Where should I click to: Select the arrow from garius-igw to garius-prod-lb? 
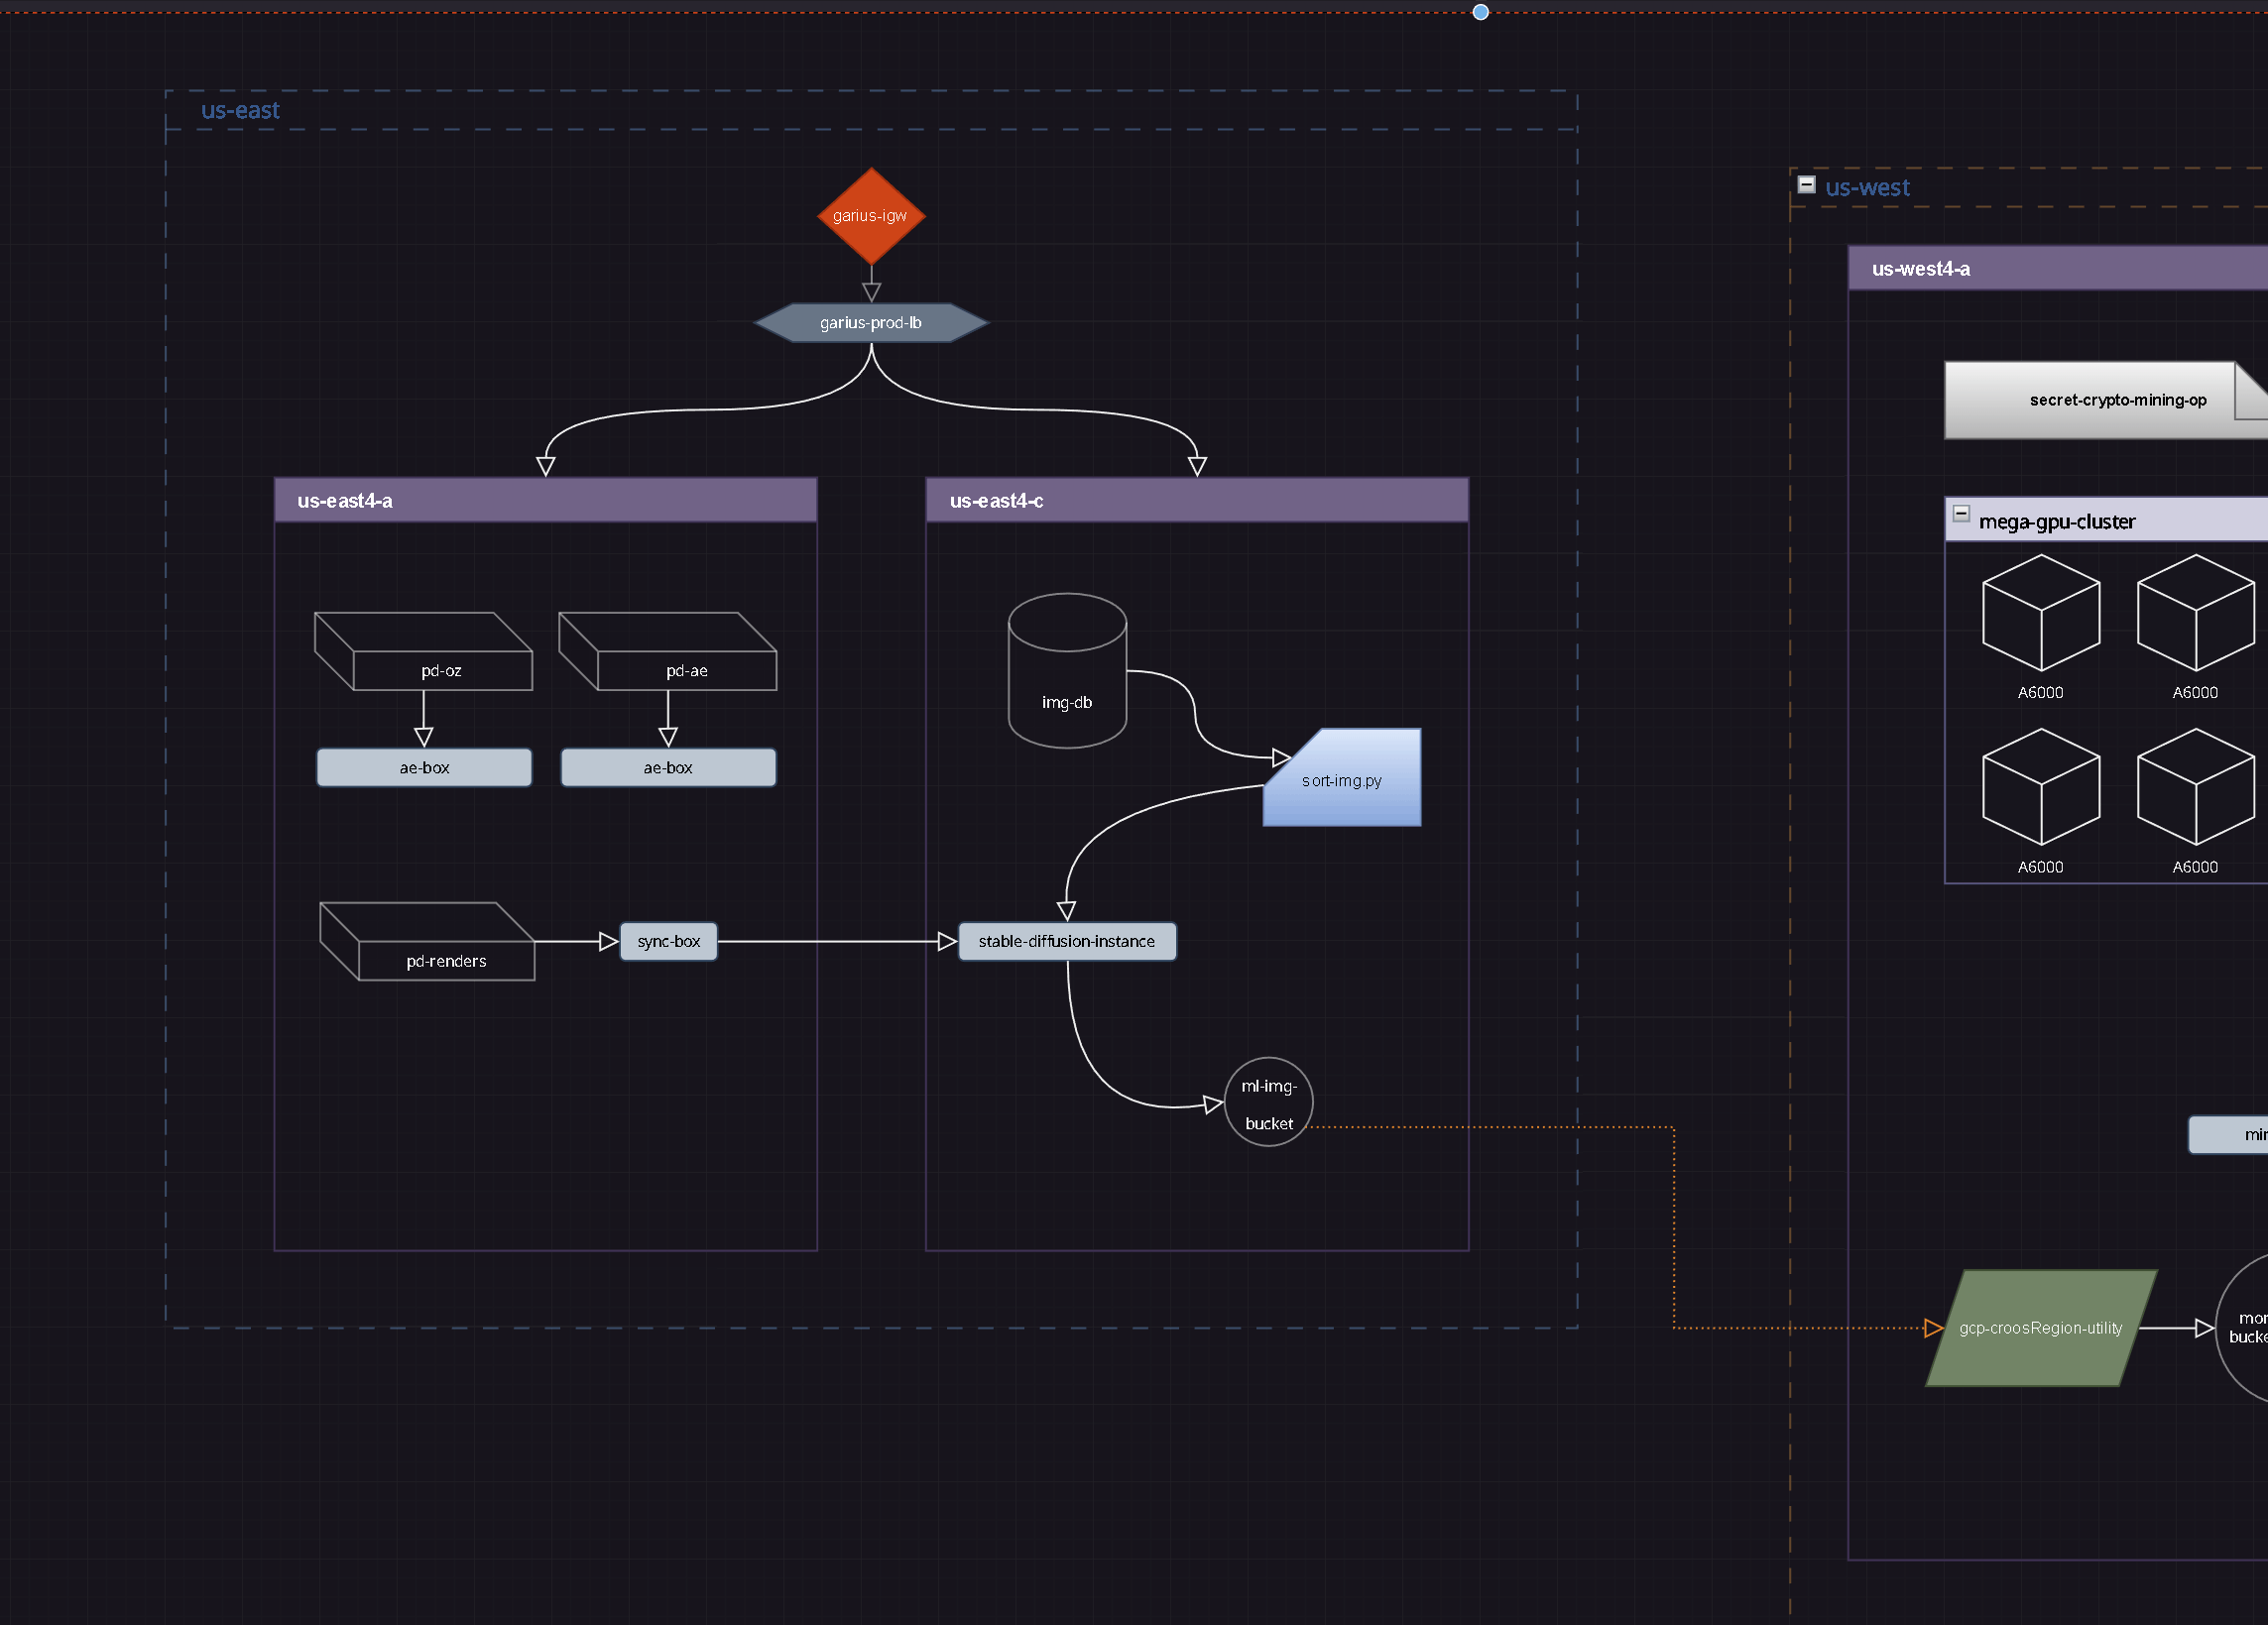[x=871, y=283]
